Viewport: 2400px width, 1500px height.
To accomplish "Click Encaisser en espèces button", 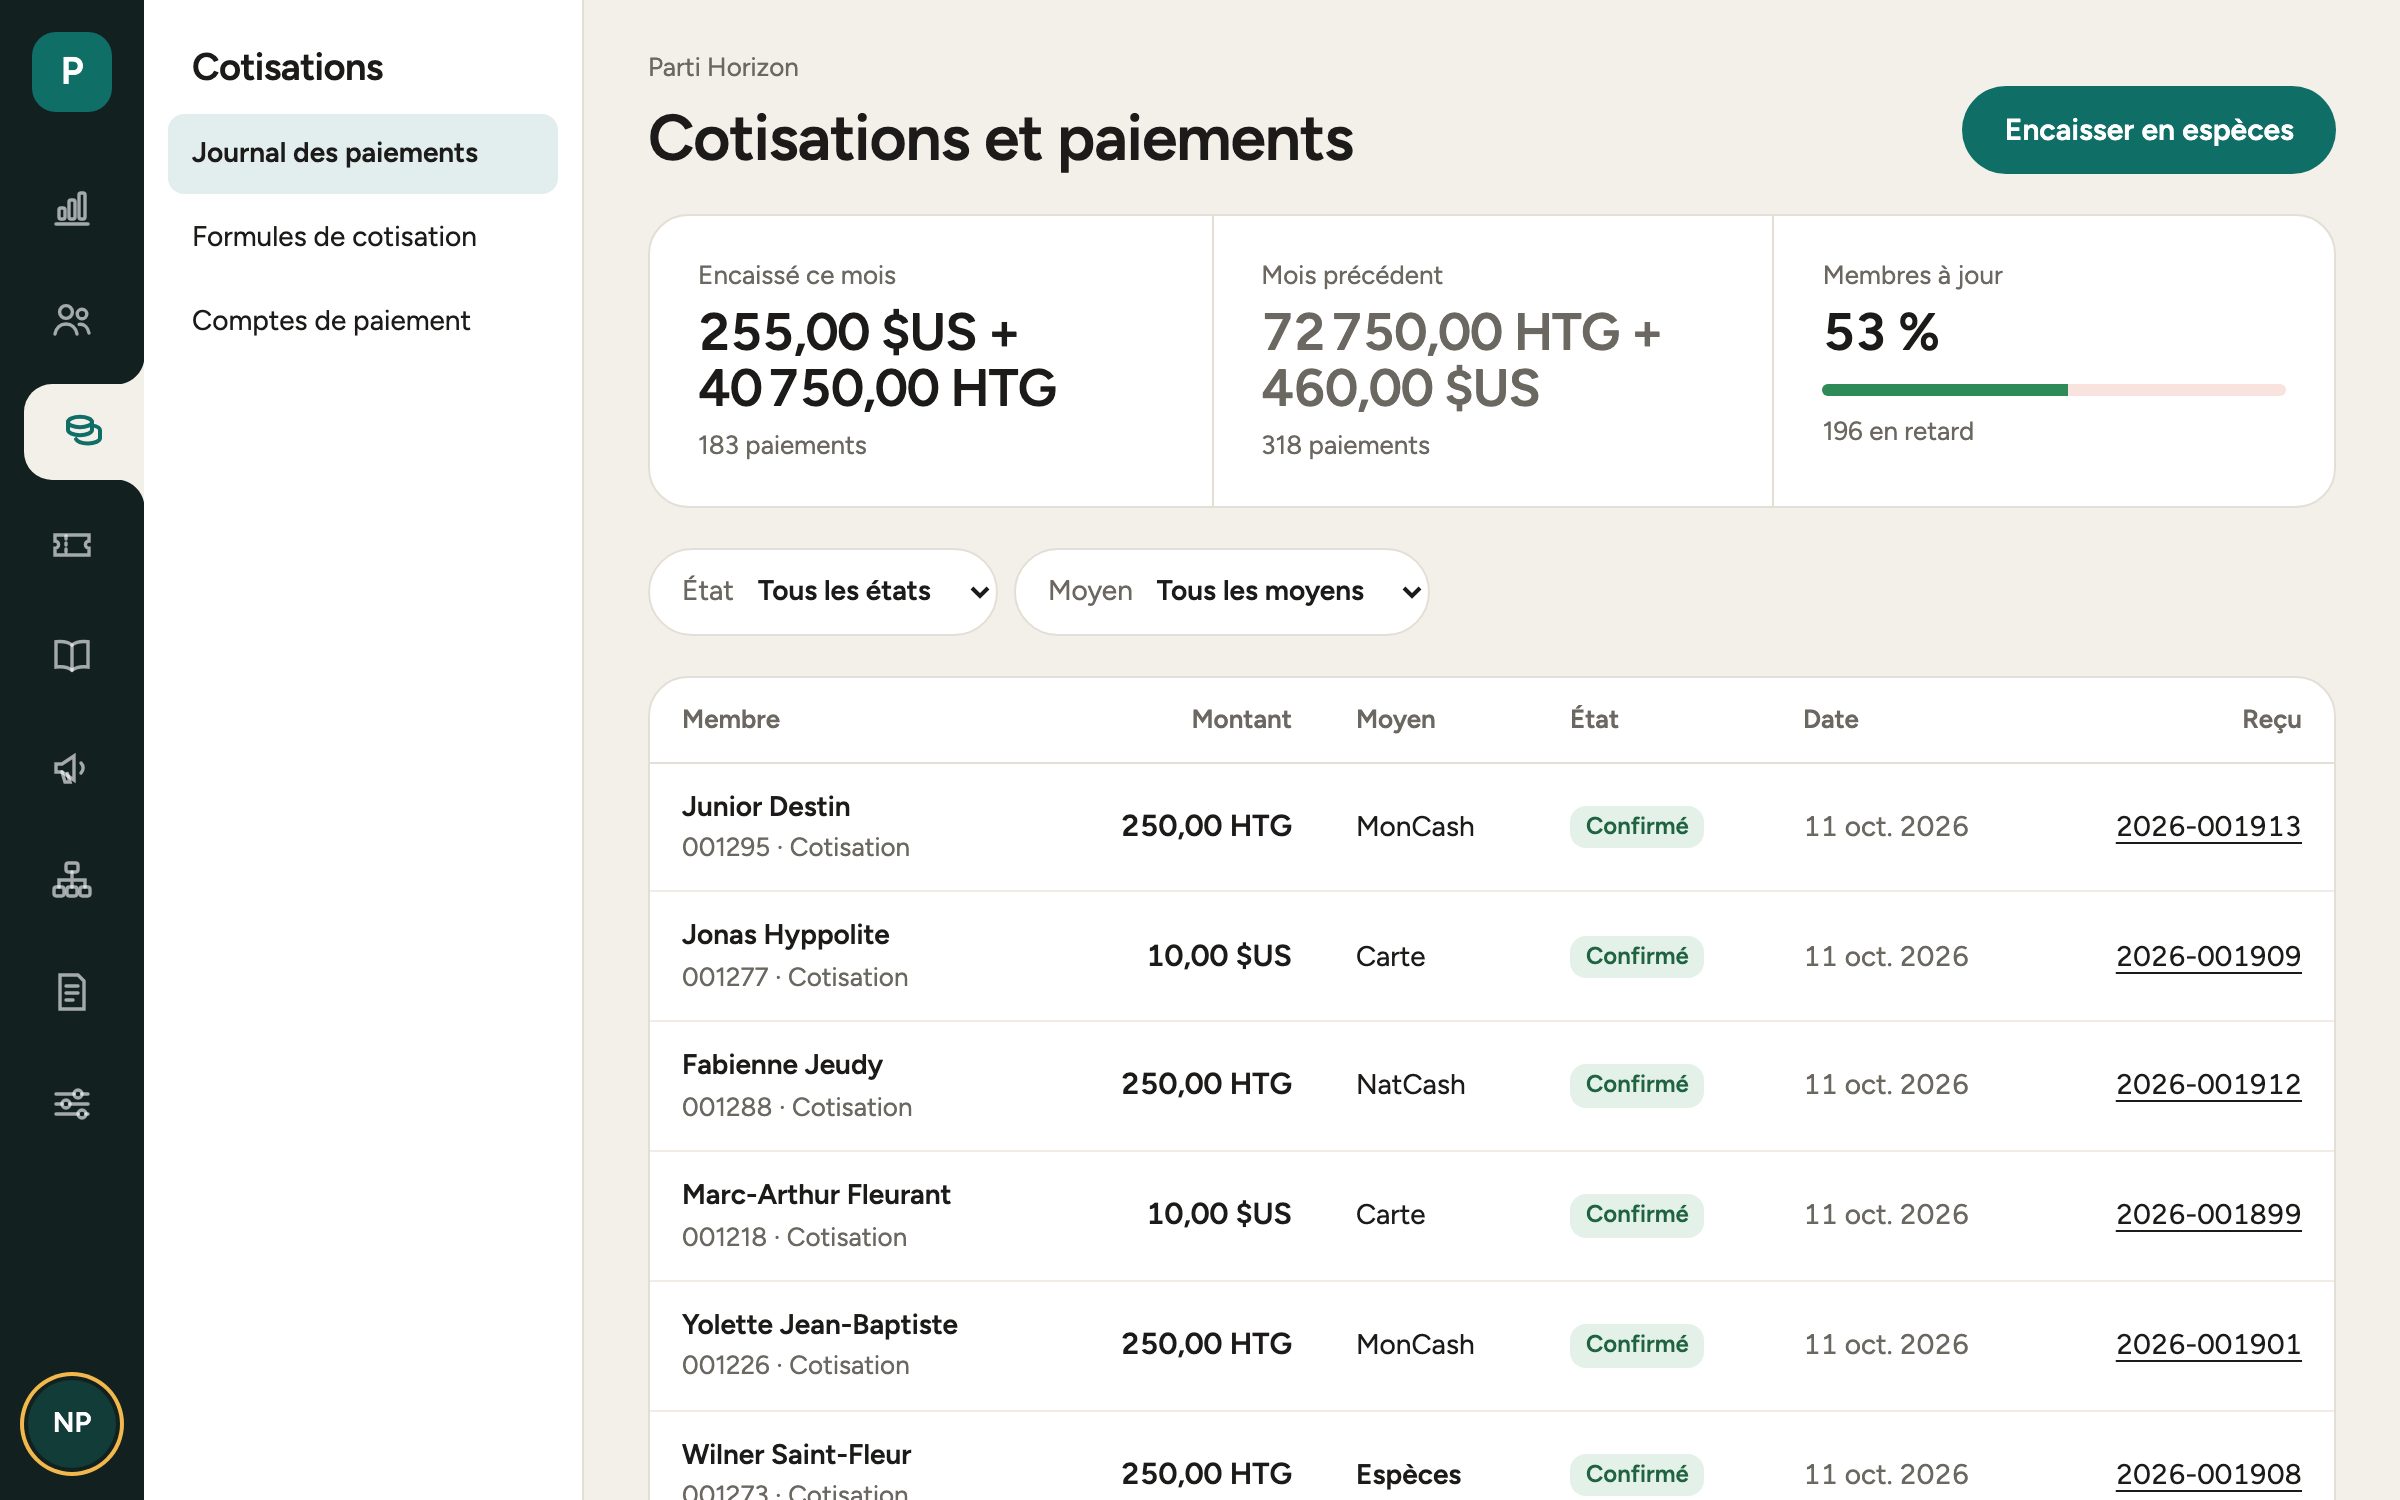I will (x=2148, y=130).
